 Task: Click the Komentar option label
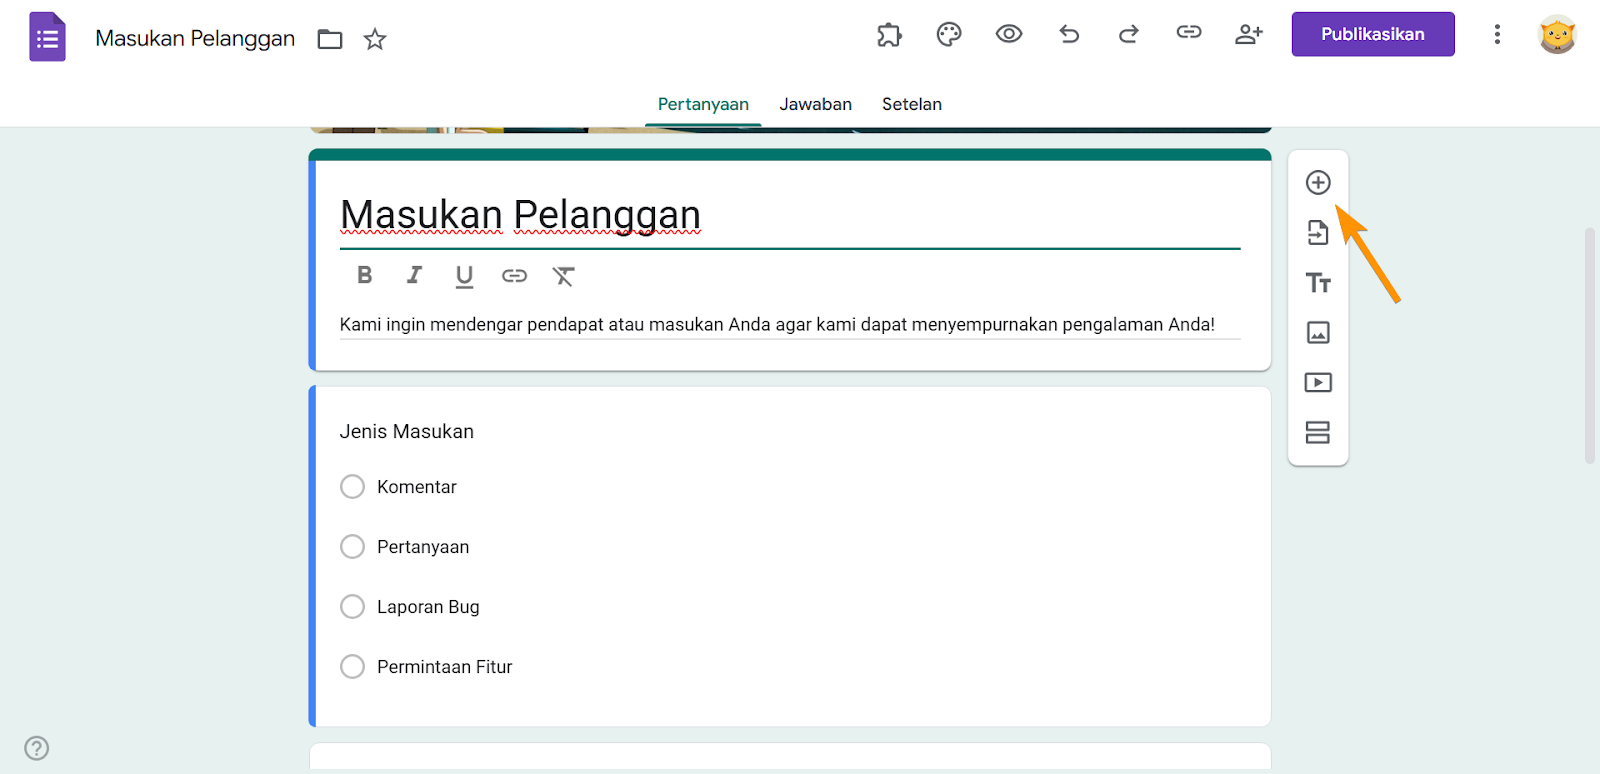417,487
